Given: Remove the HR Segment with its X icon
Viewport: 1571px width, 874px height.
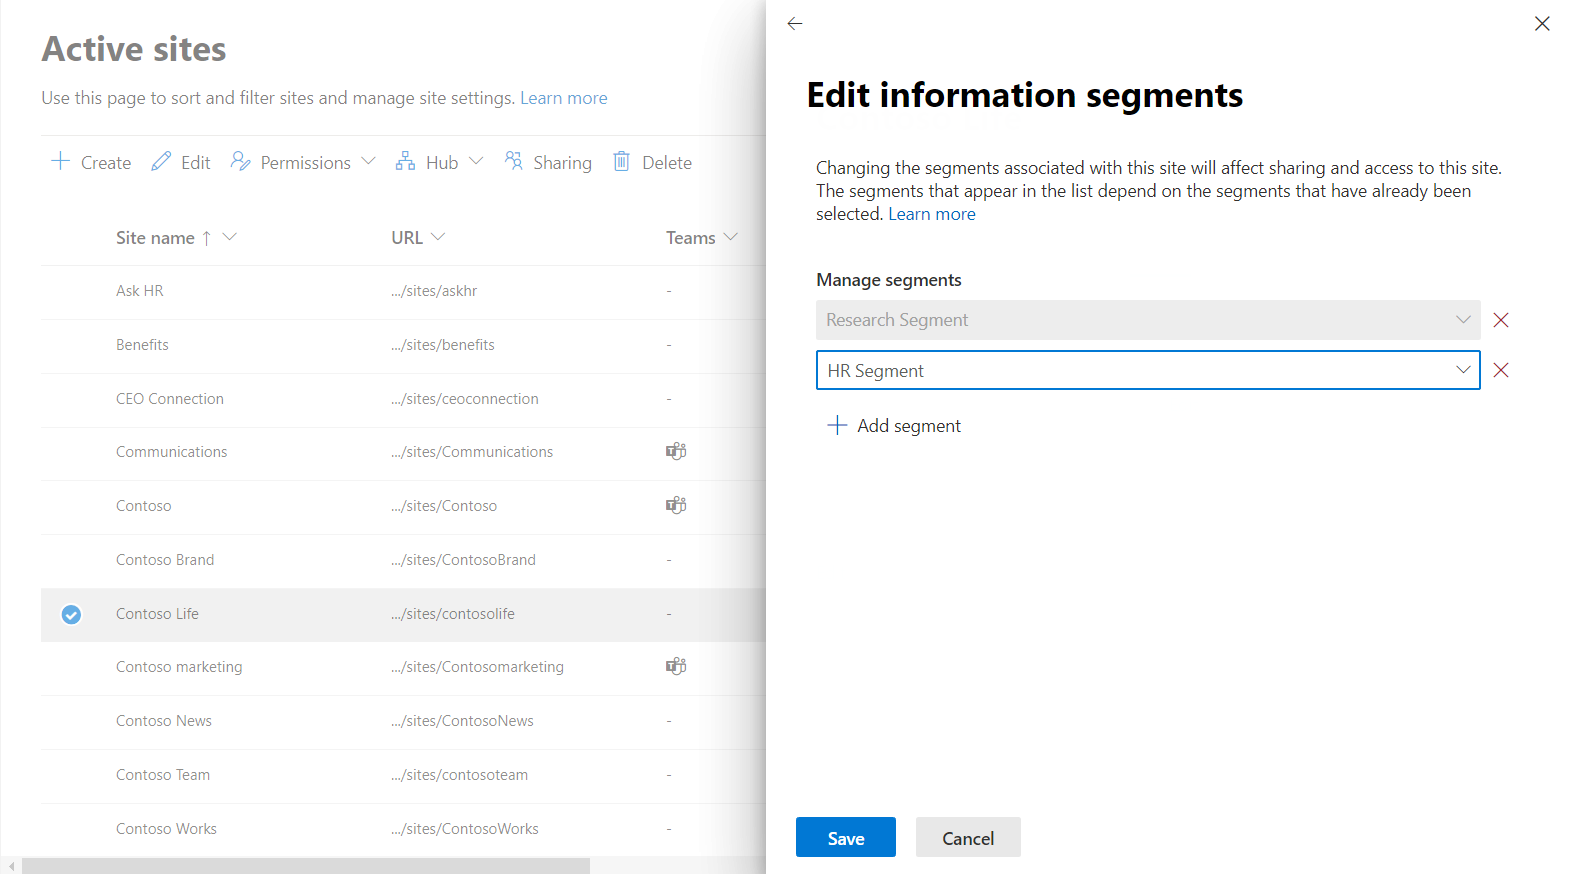Looking at the screenshot, I should (1500, 371).
